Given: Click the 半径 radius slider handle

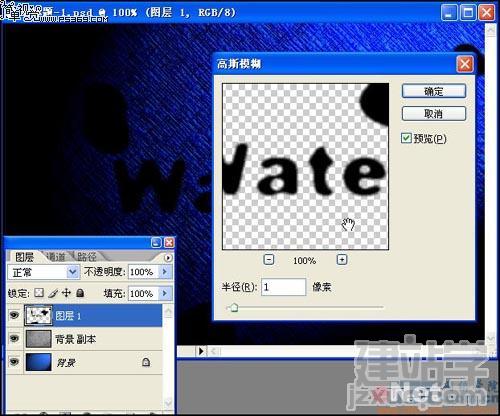Looking at the screenshot, I should (234, 307).
